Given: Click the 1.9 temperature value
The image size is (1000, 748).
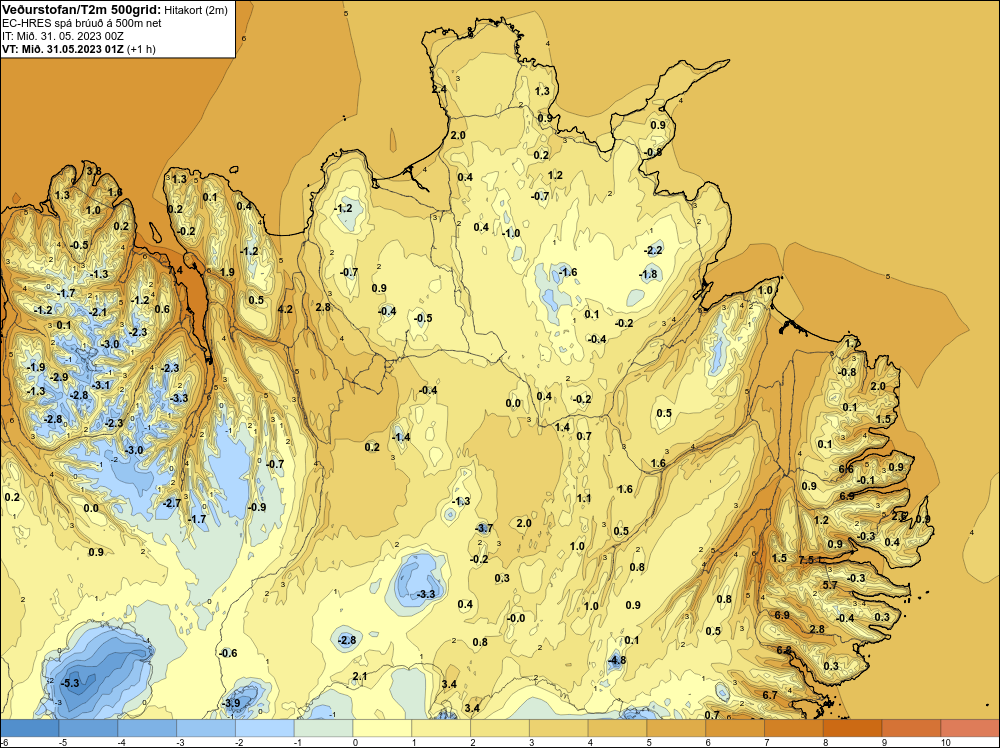Looking at the screenshot, I should (227, 272).
